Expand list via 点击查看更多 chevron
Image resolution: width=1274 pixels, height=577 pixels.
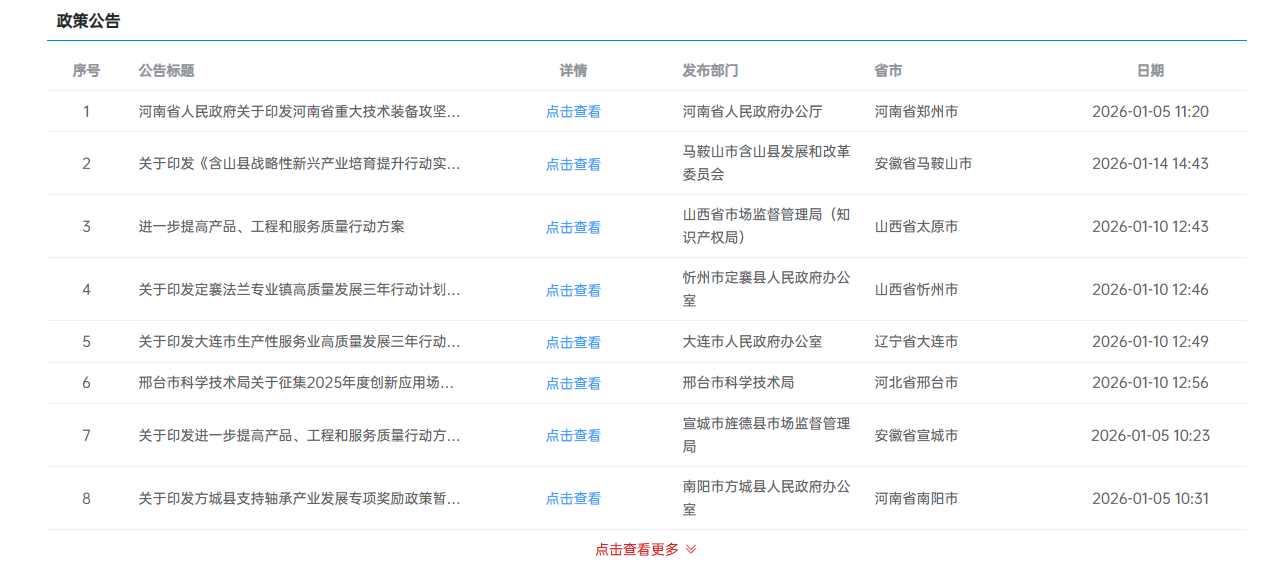pyautogui.click(x=691, y=549)
